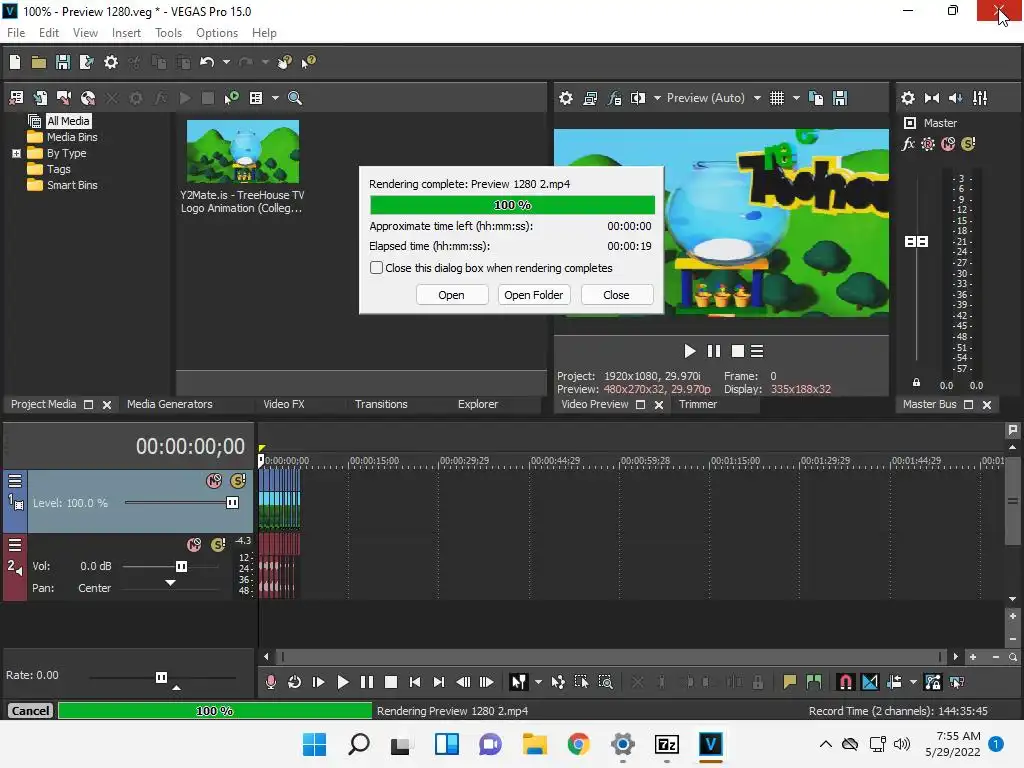Play timeline from transport bar
The width and height of the screenshot is (1024, 768).
[342, 682]
